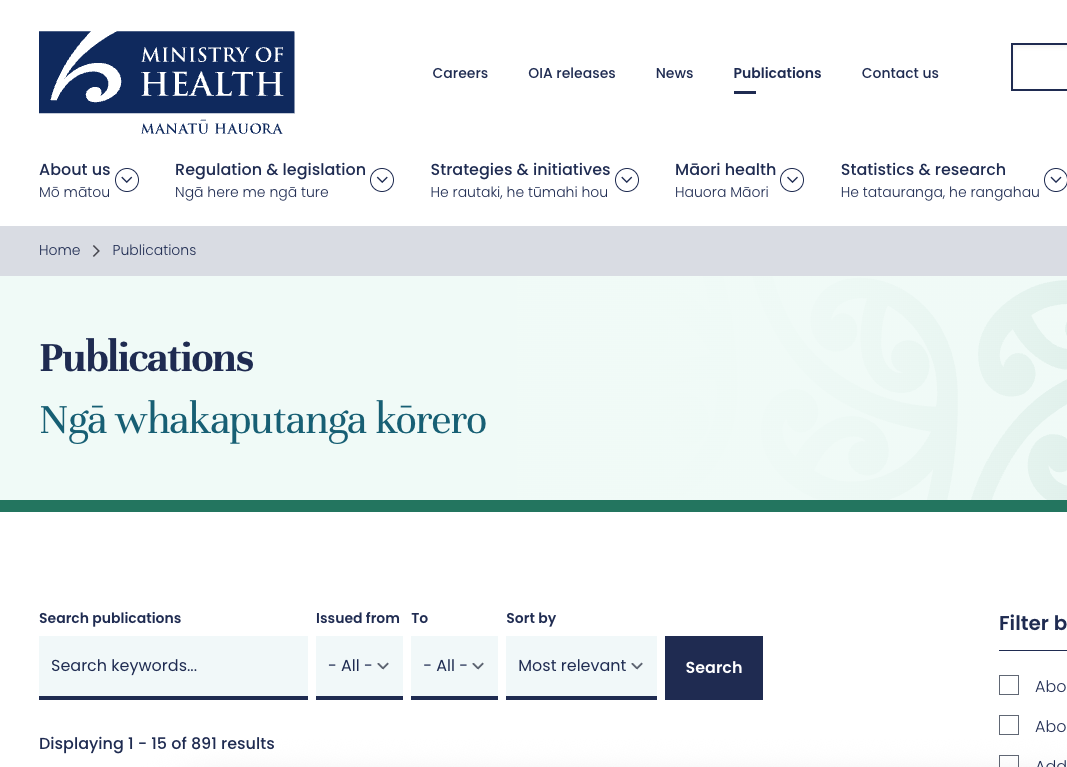The image size is (1067, 767).
Task: Expand the Māori health dropdown chevron
Action: (792, 180)
